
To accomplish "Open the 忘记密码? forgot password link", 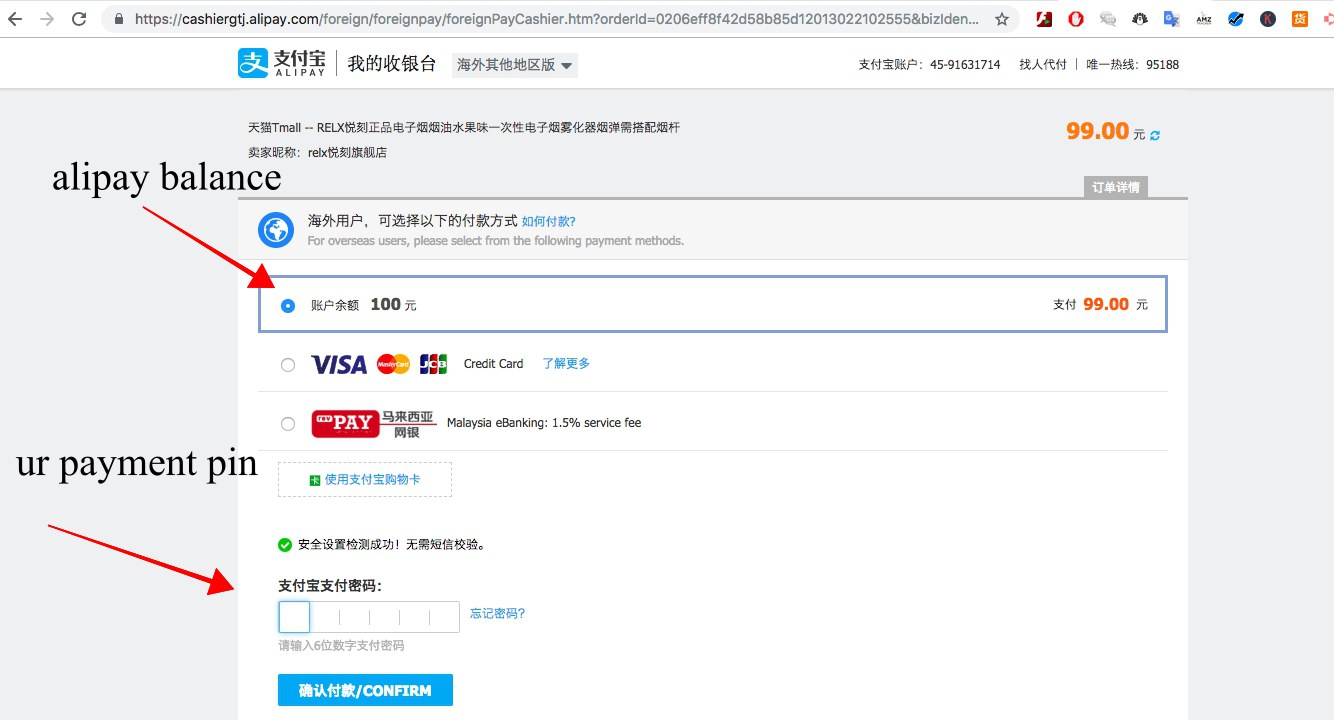I will [x=498, y=614].
